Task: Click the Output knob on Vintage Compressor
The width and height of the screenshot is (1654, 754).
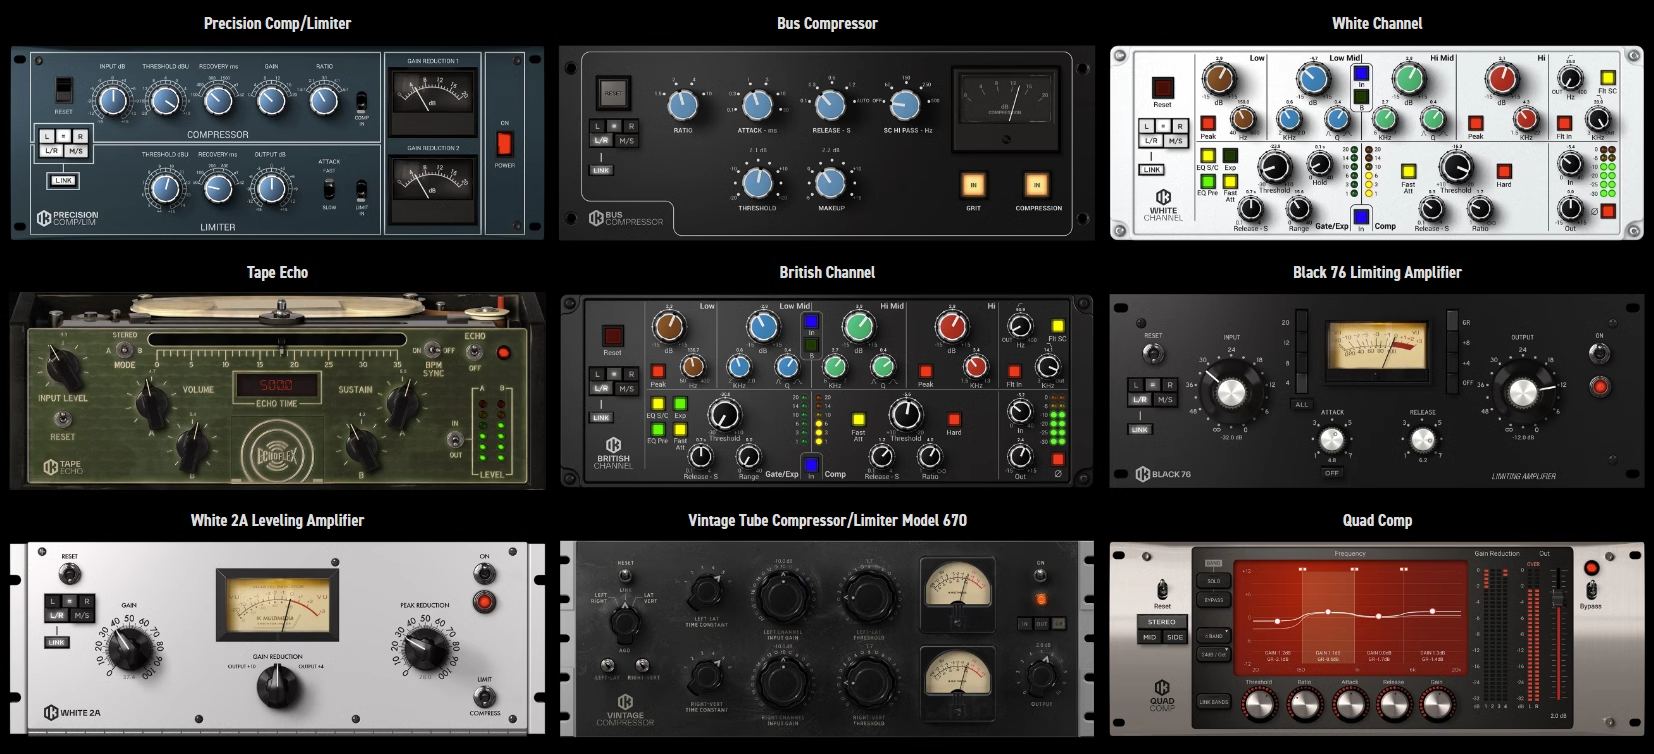Action: tap(1041, 677)
